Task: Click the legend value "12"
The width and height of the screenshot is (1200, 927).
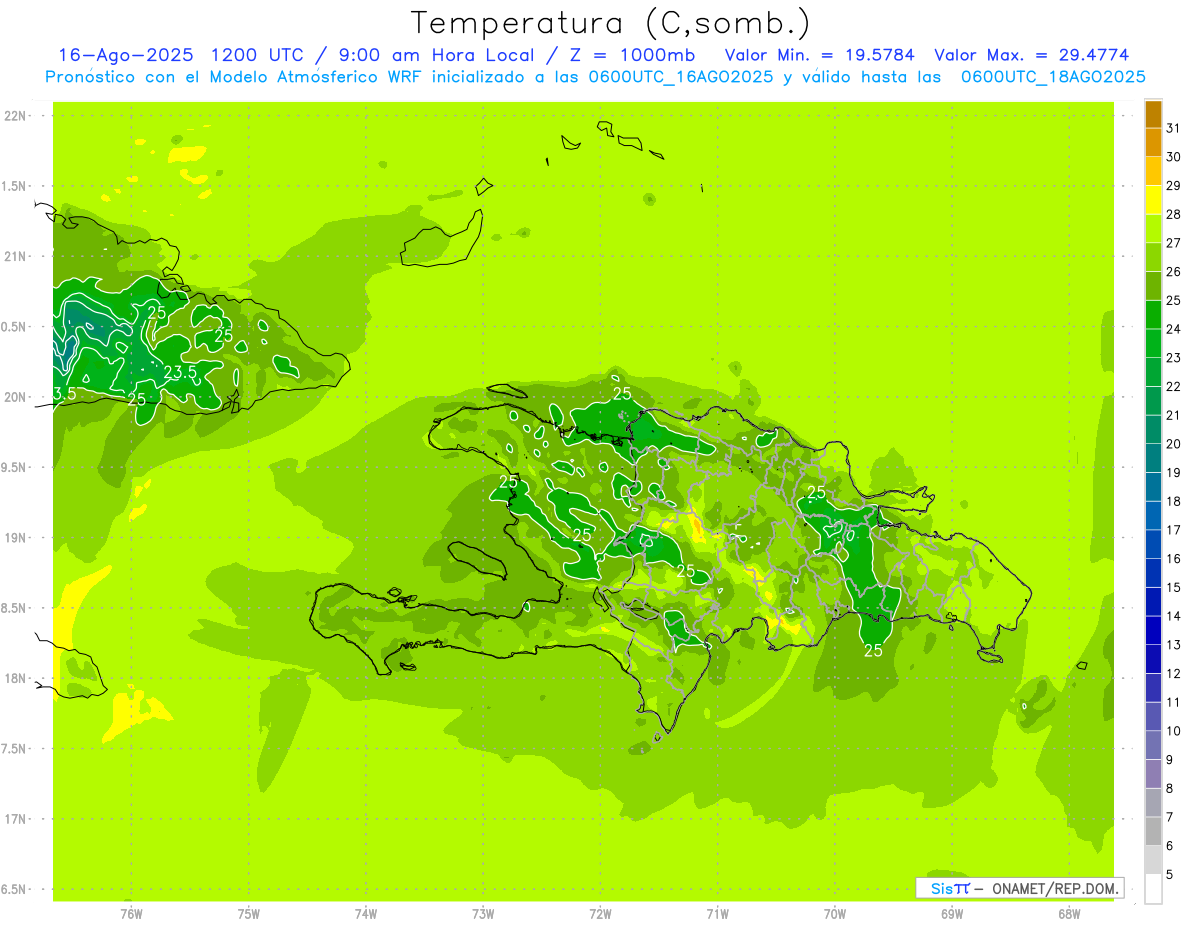Action: click(x=1174, y=674)
